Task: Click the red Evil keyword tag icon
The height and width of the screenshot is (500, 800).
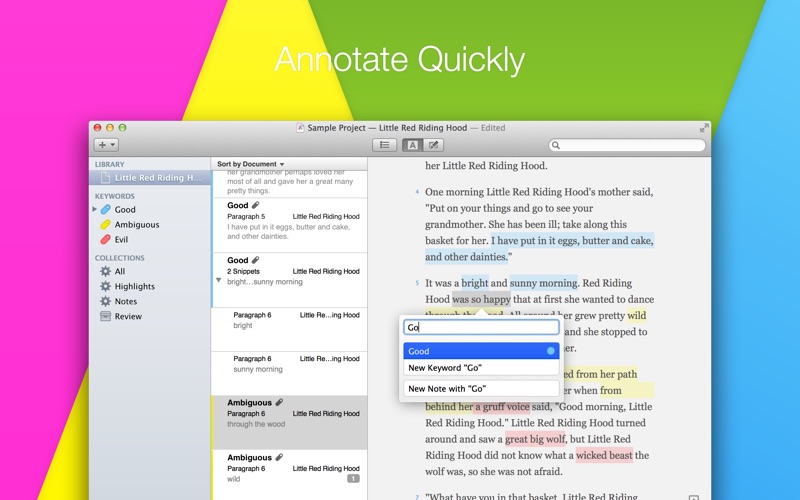Action: (x=105, y=240)
